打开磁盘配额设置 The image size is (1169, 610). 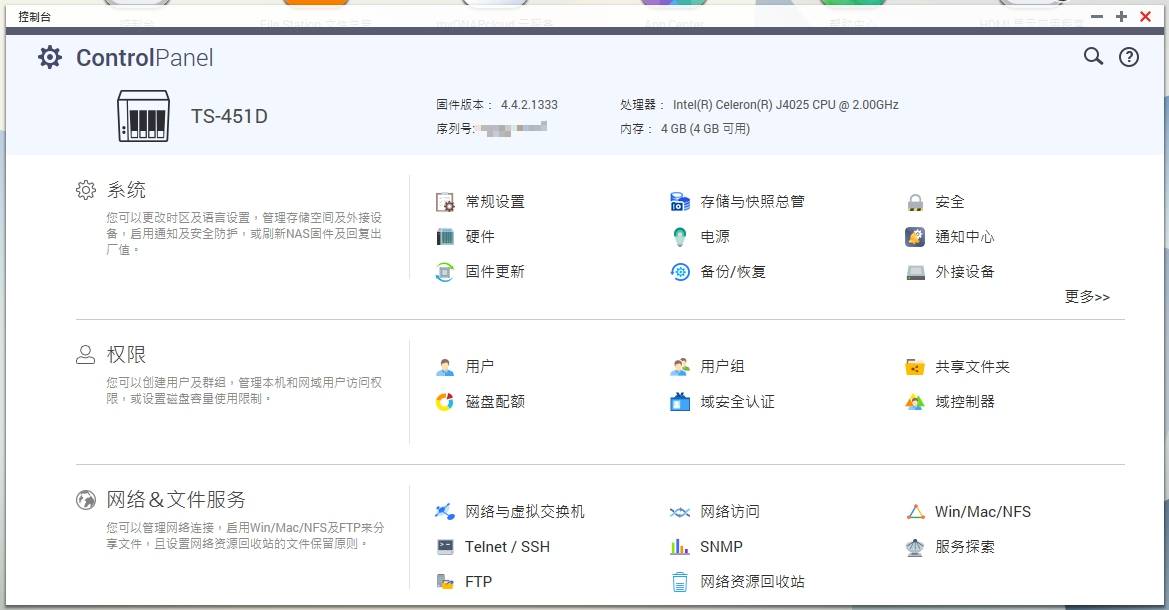click(498, 401)
